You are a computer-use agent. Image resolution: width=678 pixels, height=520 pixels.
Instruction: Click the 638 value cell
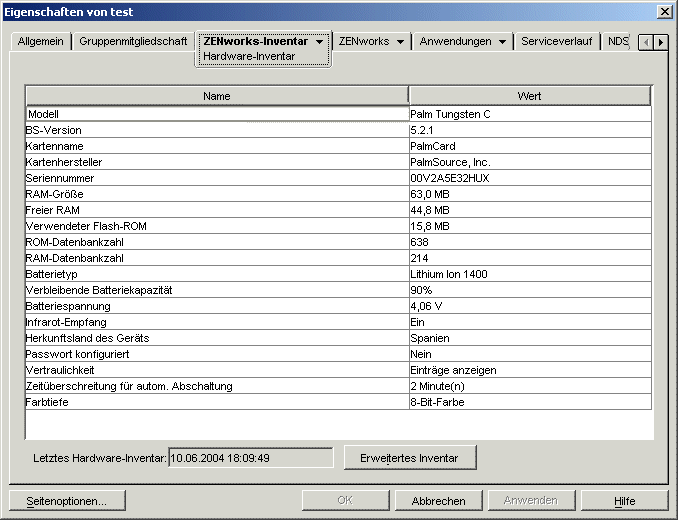530,242
